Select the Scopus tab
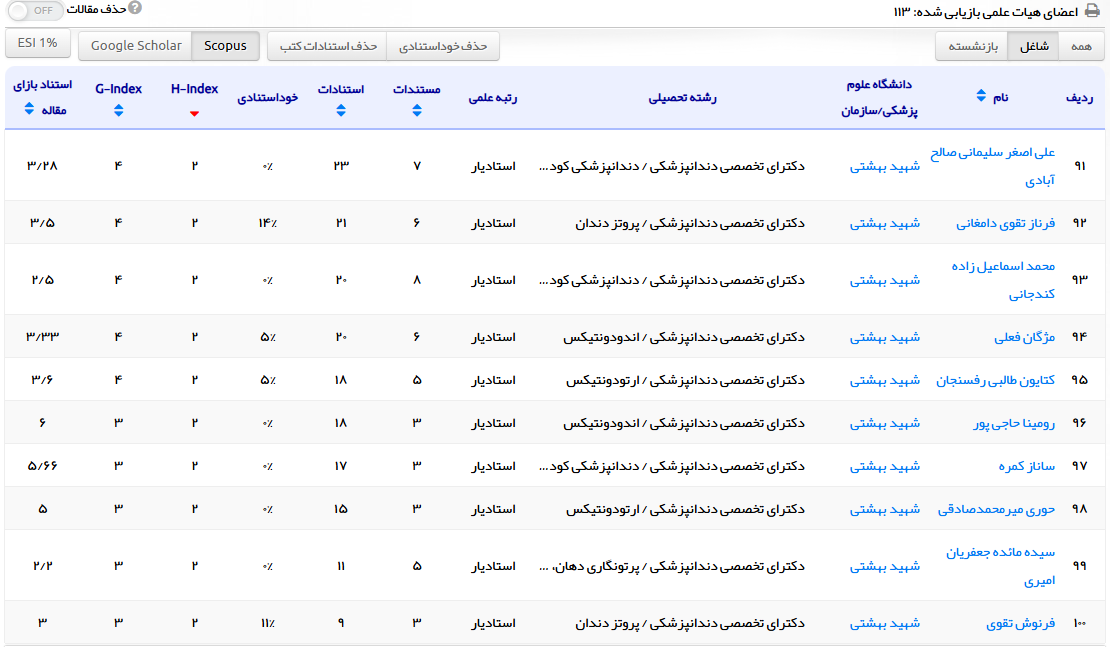Screen dimensions: 1110x647 point(225,46)
